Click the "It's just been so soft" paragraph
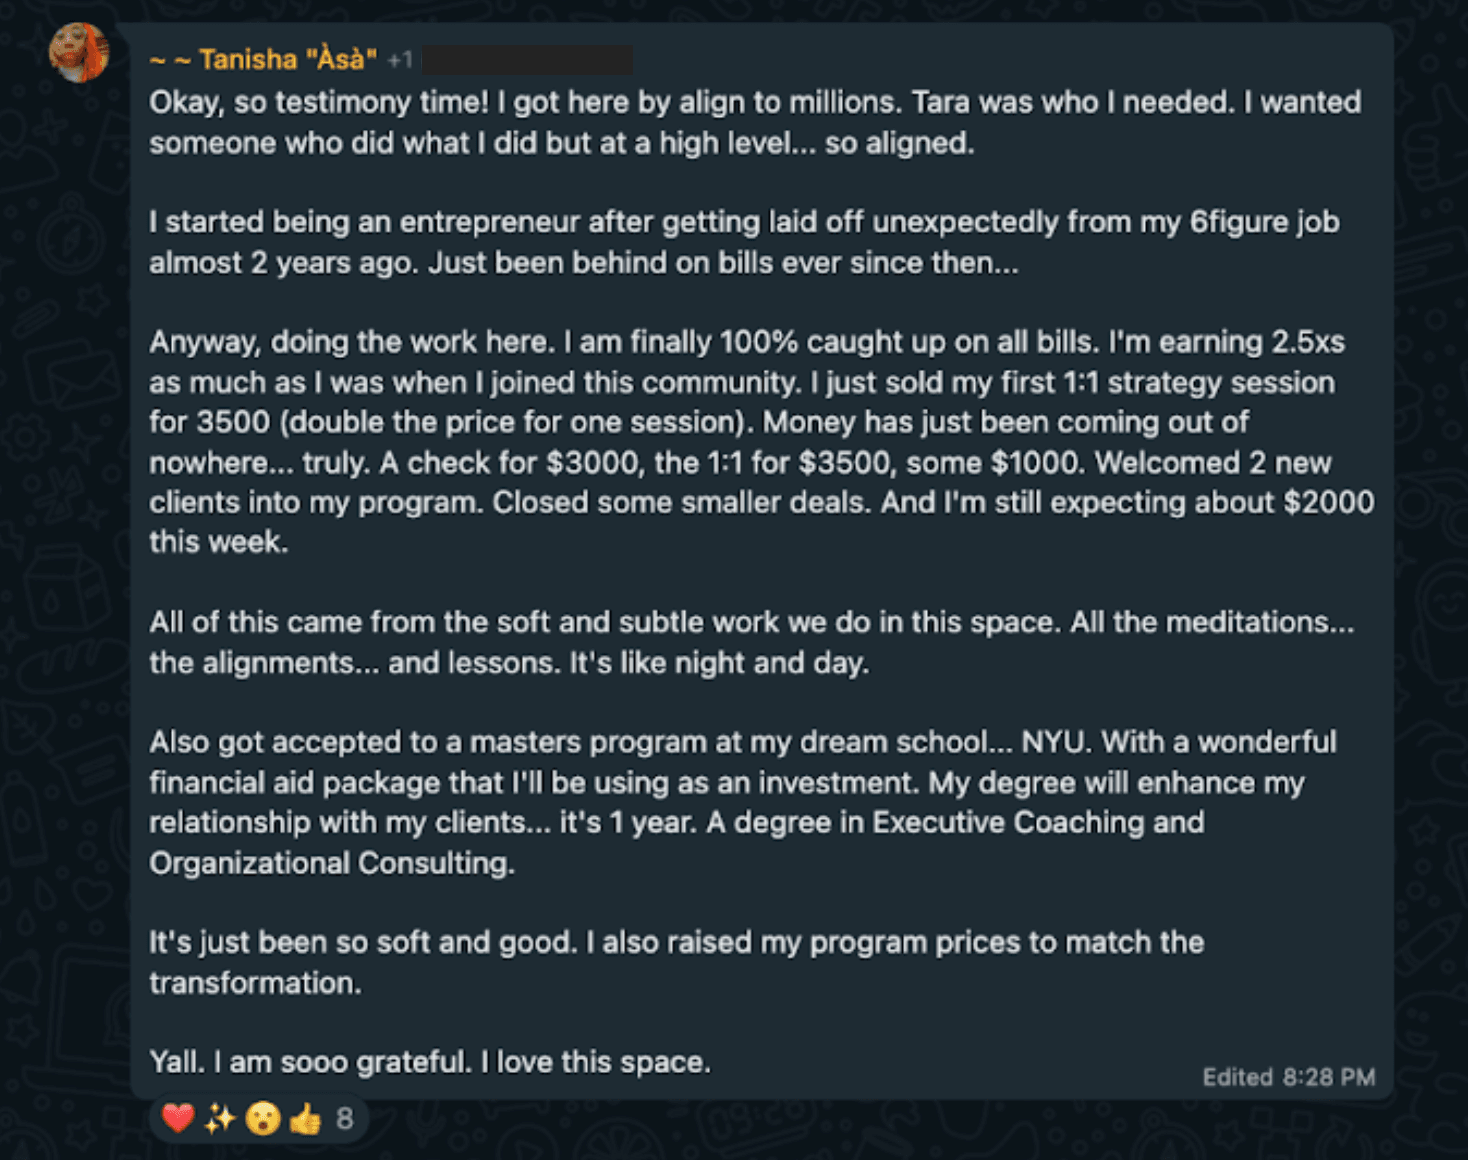 676,962
